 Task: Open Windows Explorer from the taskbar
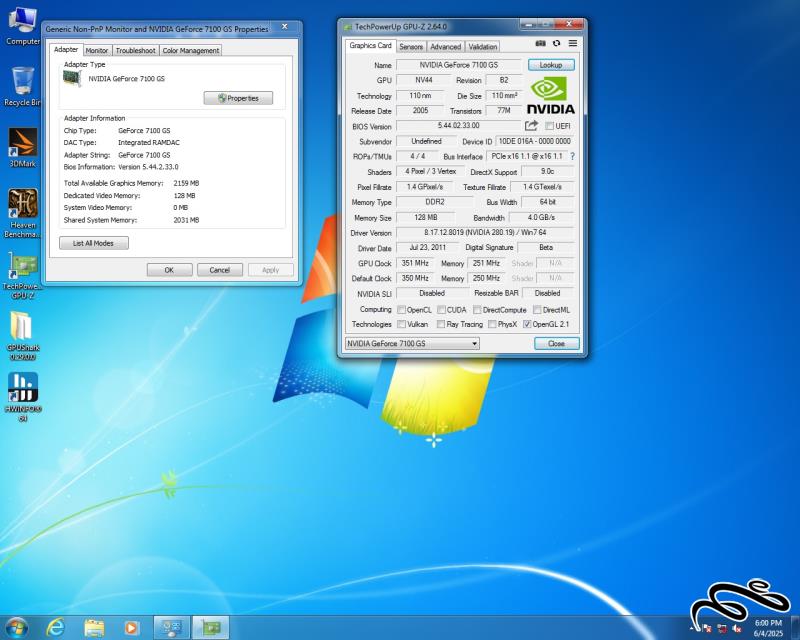[94, 627]
